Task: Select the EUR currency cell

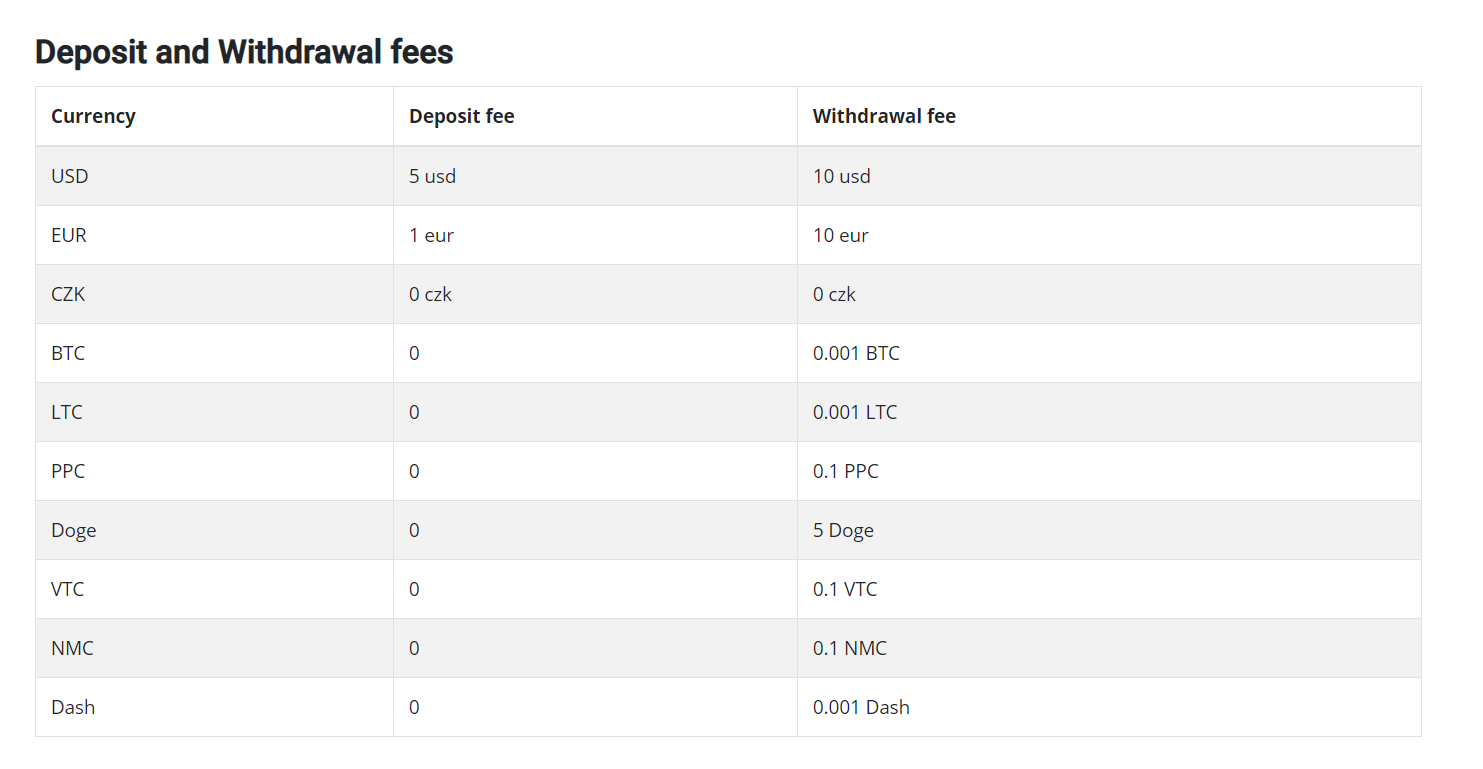Action: pos(69,235)
